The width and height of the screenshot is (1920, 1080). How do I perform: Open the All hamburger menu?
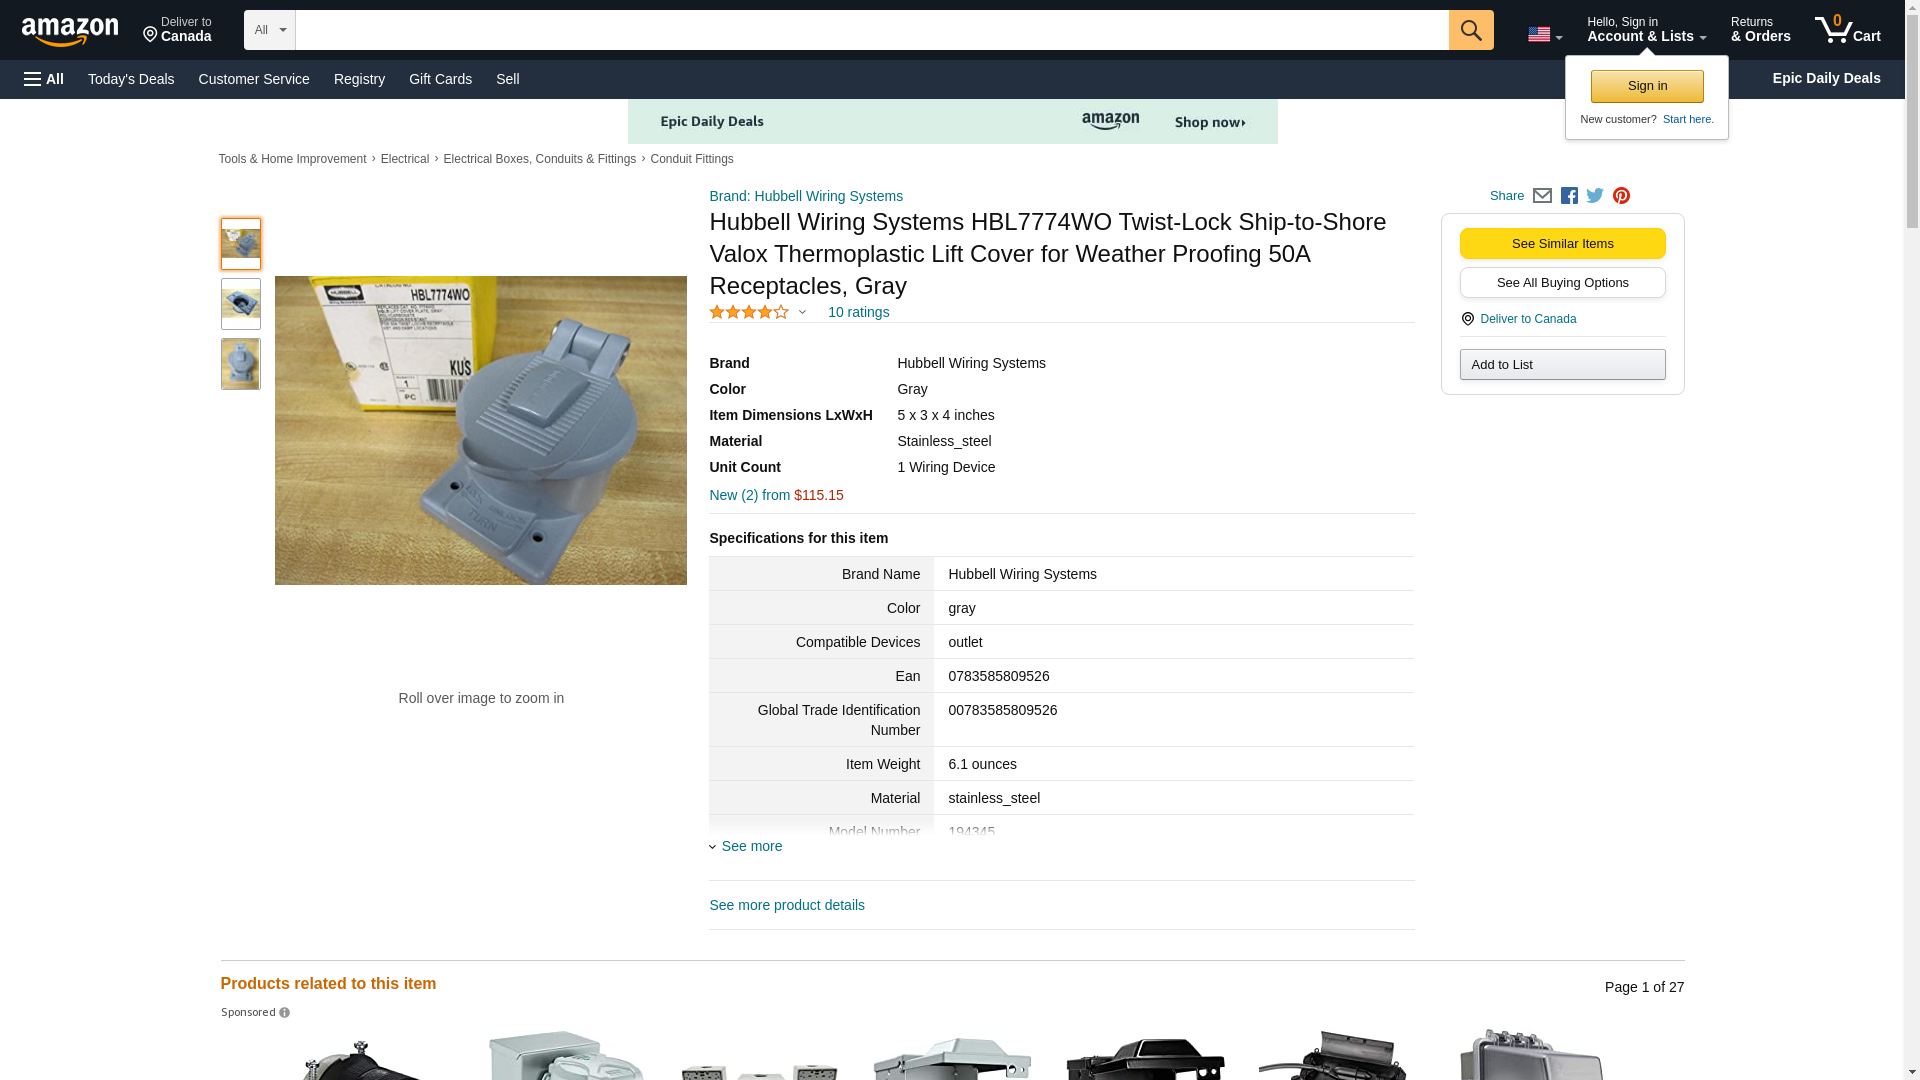44,79
